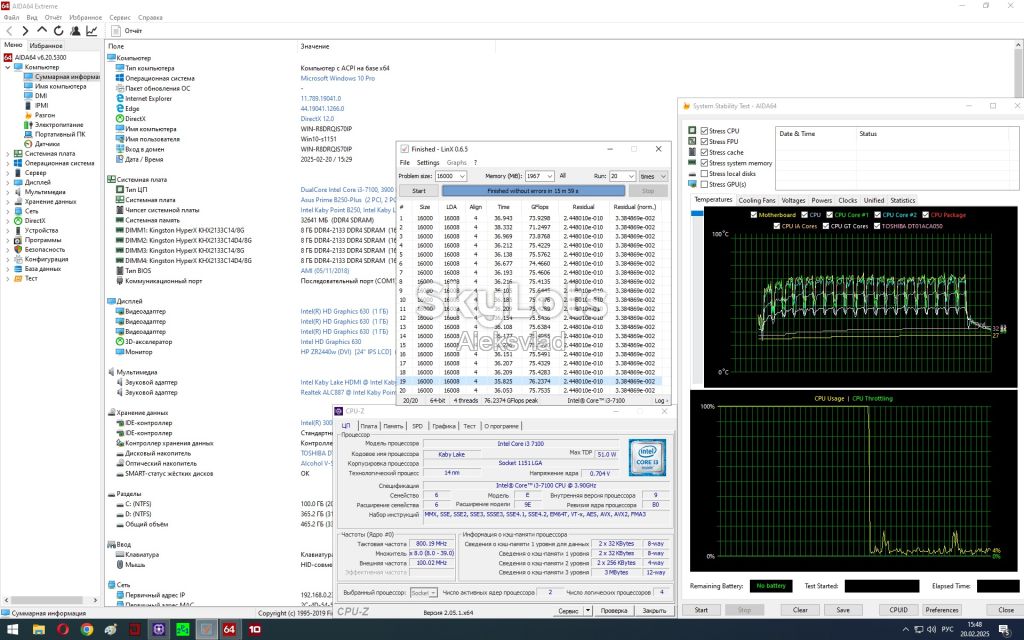This screenshot has width=1024, height=640.
Task: Click the AIDA64 up-level arrow icon
Action: (42, 30)
